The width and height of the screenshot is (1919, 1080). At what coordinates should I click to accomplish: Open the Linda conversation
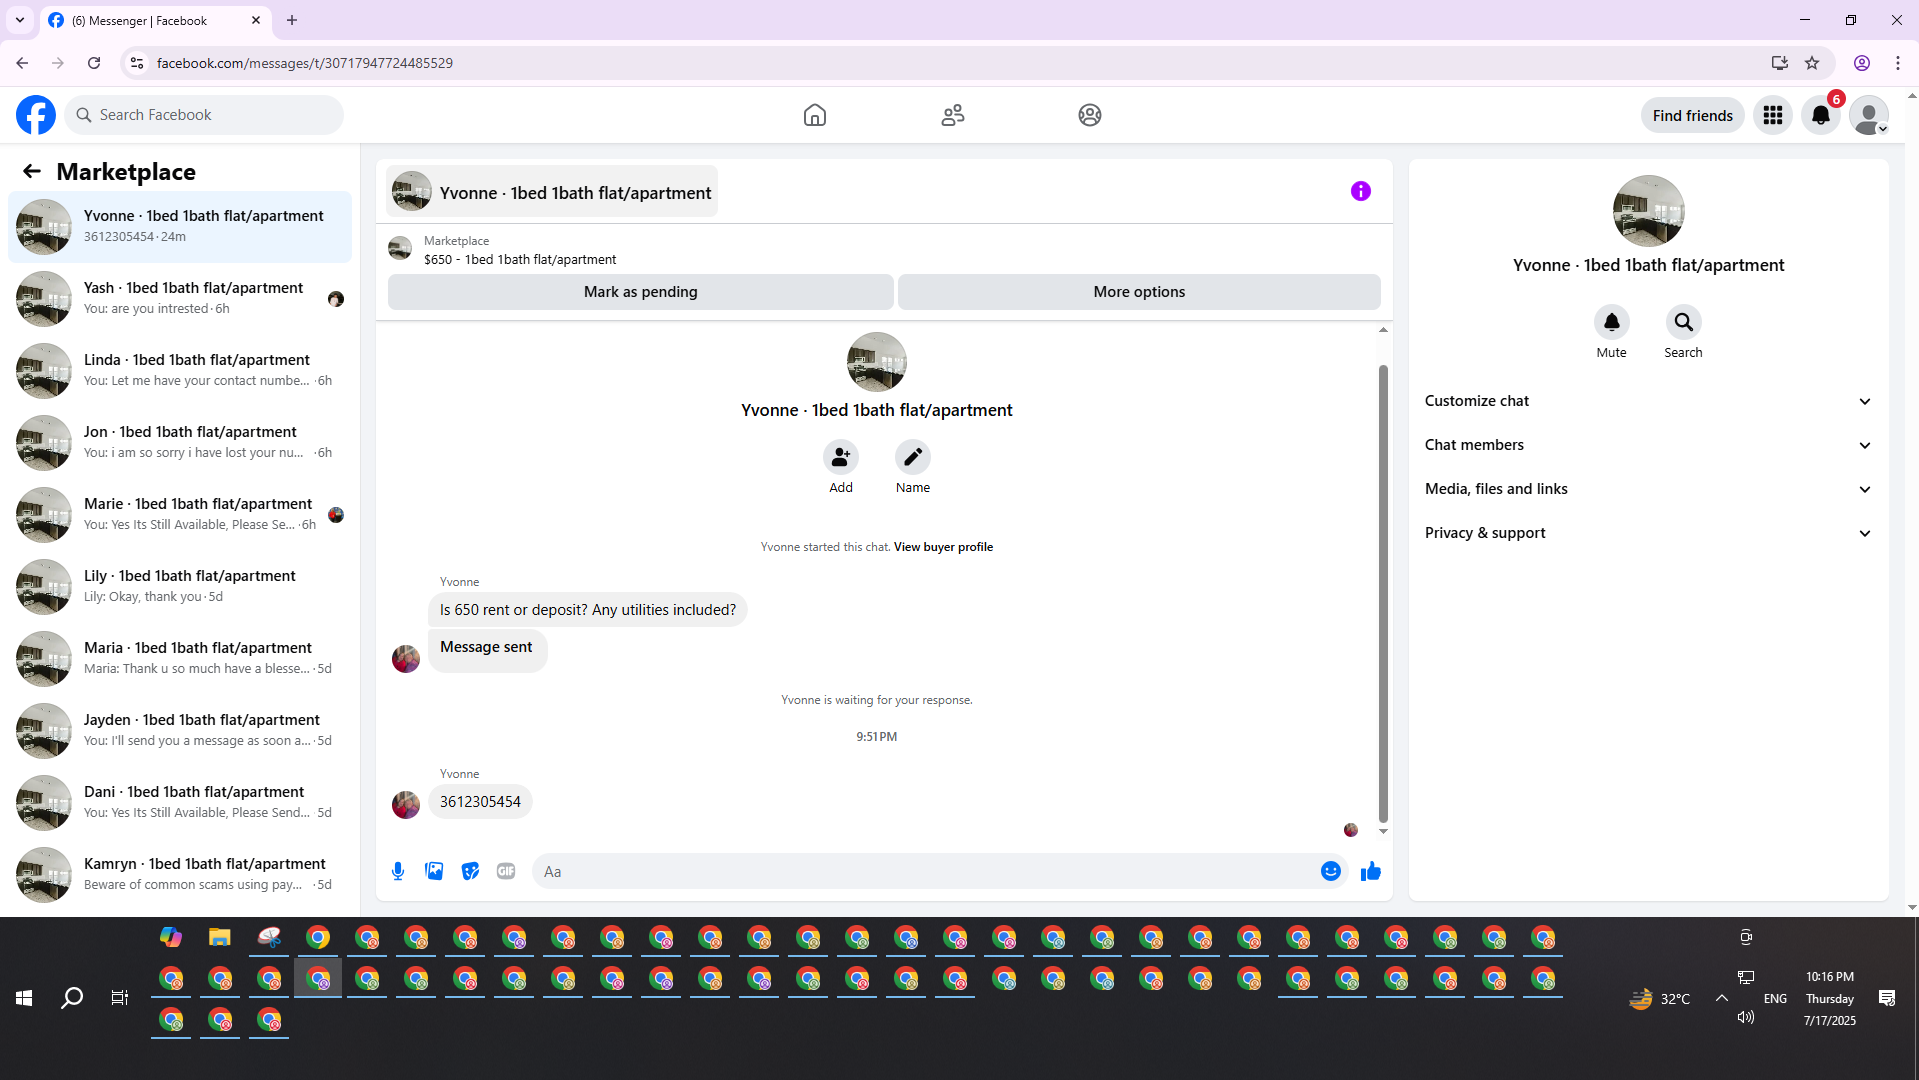[x=180, y=370]
